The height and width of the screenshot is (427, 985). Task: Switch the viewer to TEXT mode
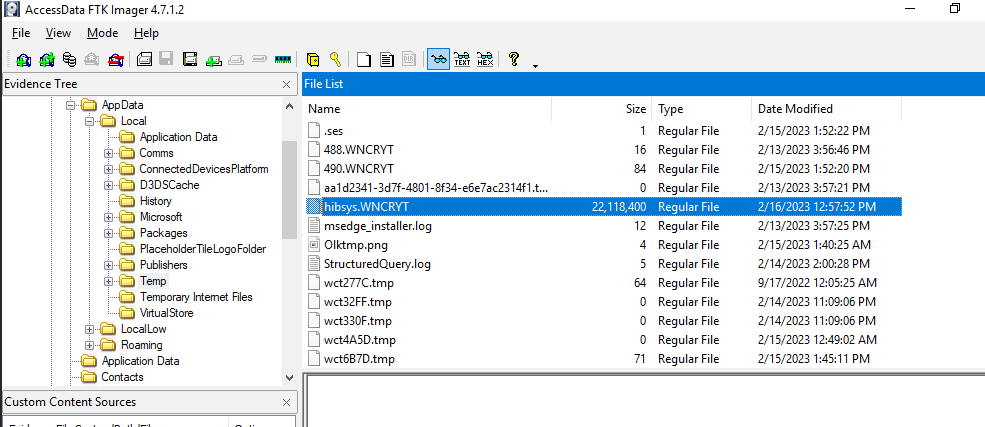point(462,59)
